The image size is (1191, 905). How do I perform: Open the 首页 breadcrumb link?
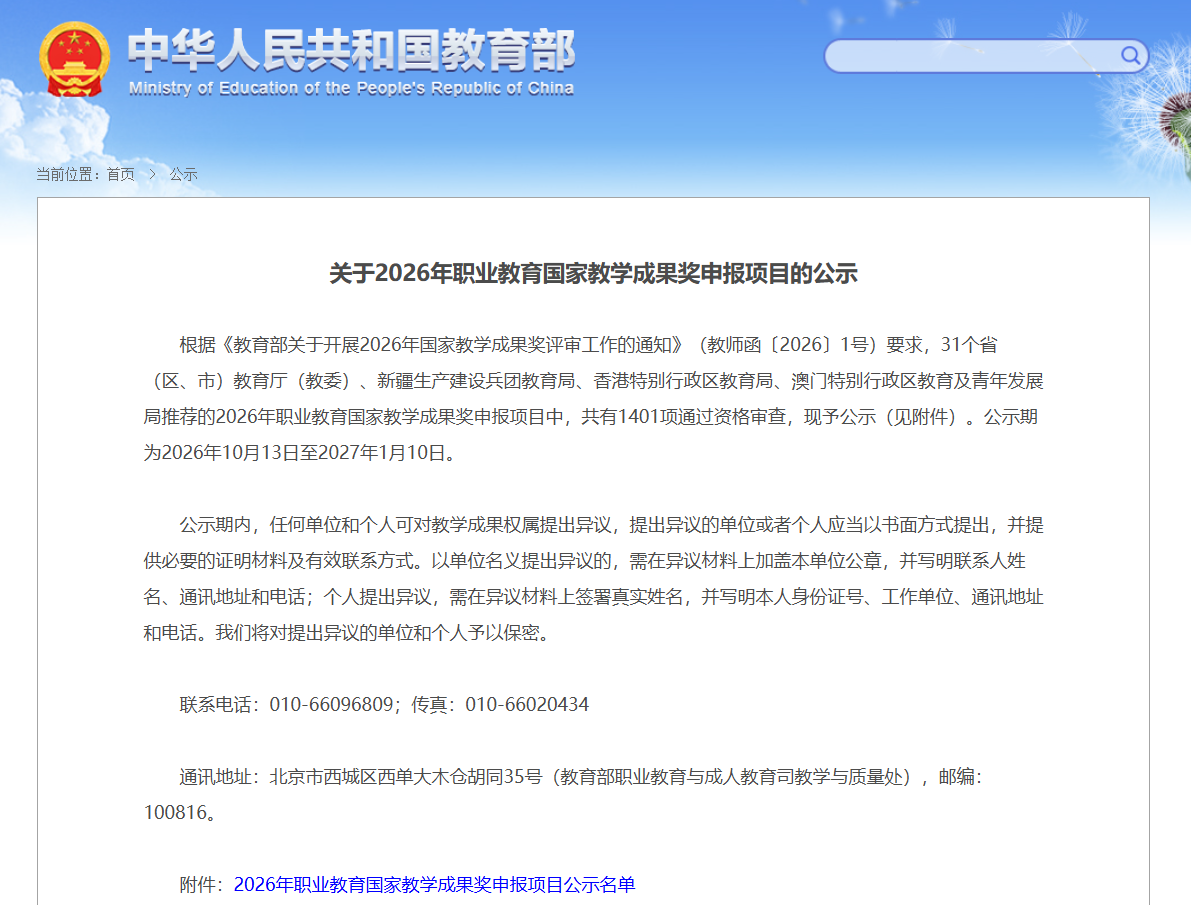121,175
